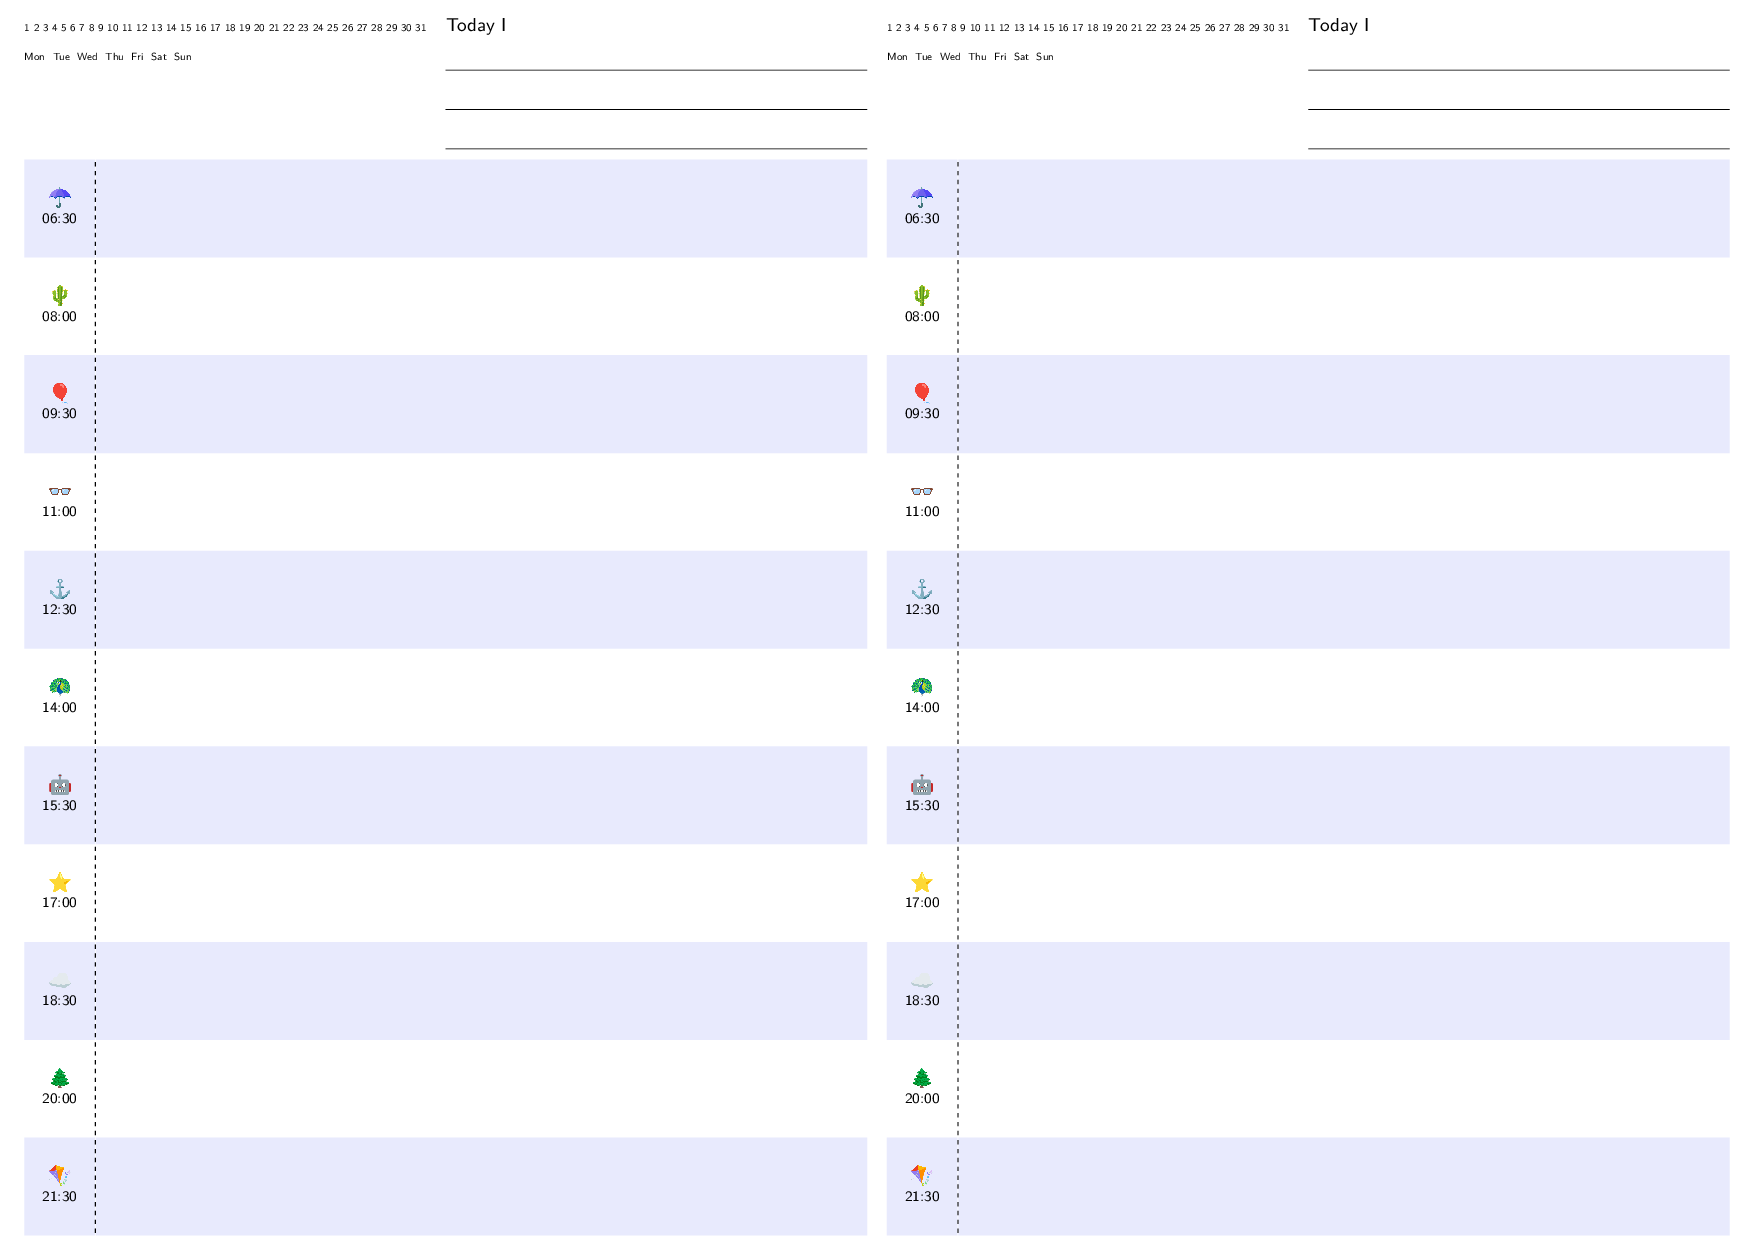Select Sun in the right page weekday row
Image resolution: width=1754 pixels, height=1240 pixels.
[x=1045, y=57]
